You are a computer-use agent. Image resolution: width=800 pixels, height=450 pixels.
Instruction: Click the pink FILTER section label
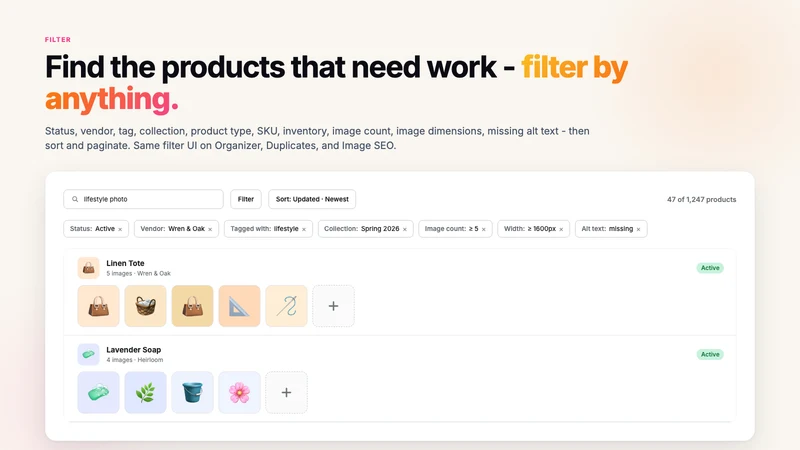[x=58, y=39]
